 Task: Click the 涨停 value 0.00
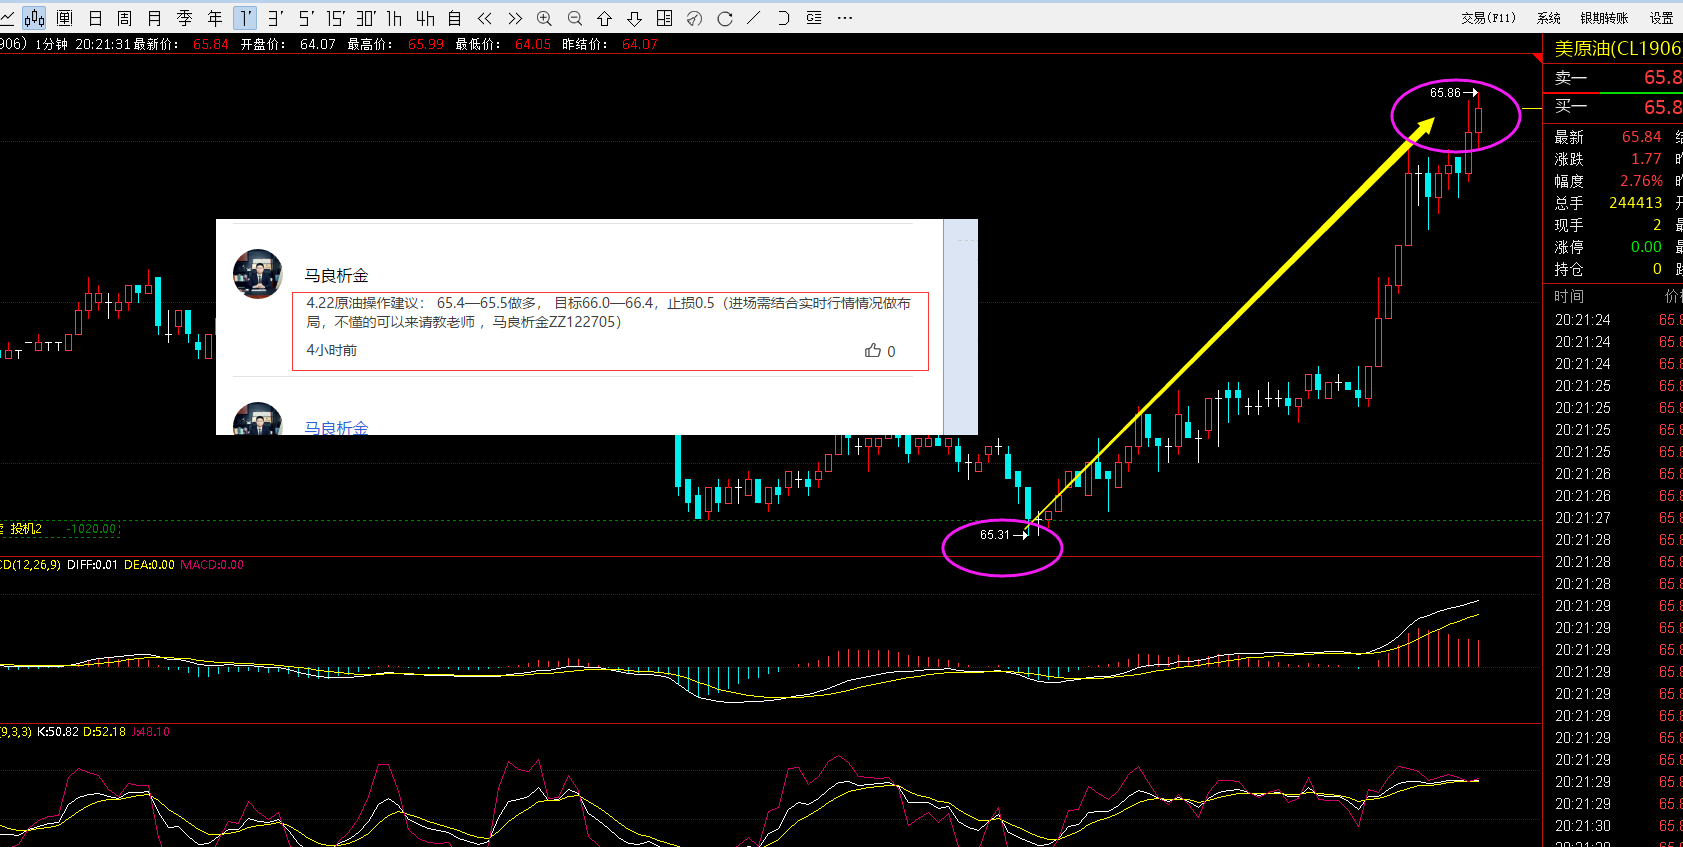(x=1646, y=247)
